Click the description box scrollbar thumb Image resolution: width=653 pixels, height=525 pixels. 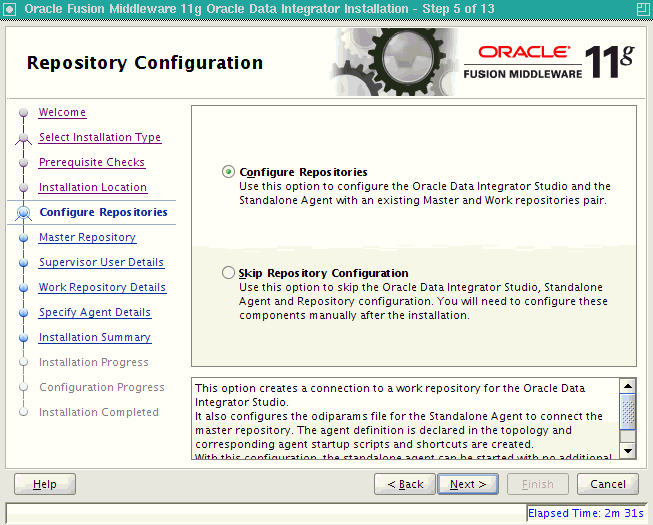(x=628, y=412)
